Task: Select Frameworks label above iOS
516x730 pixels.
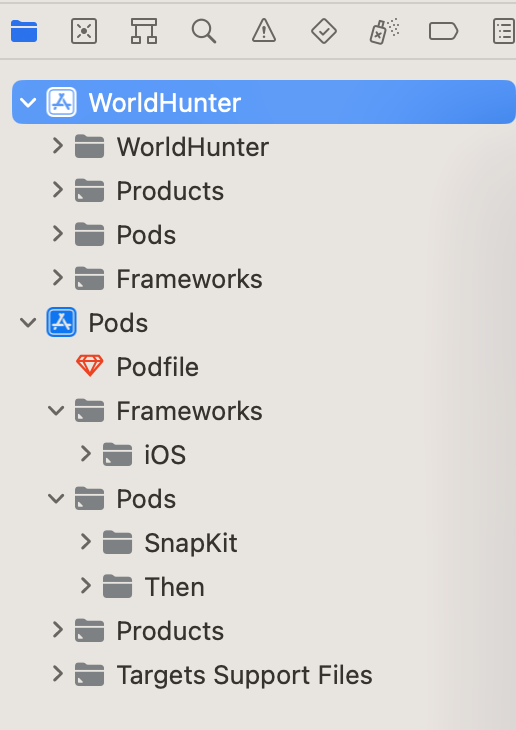Action: (189, 411)
